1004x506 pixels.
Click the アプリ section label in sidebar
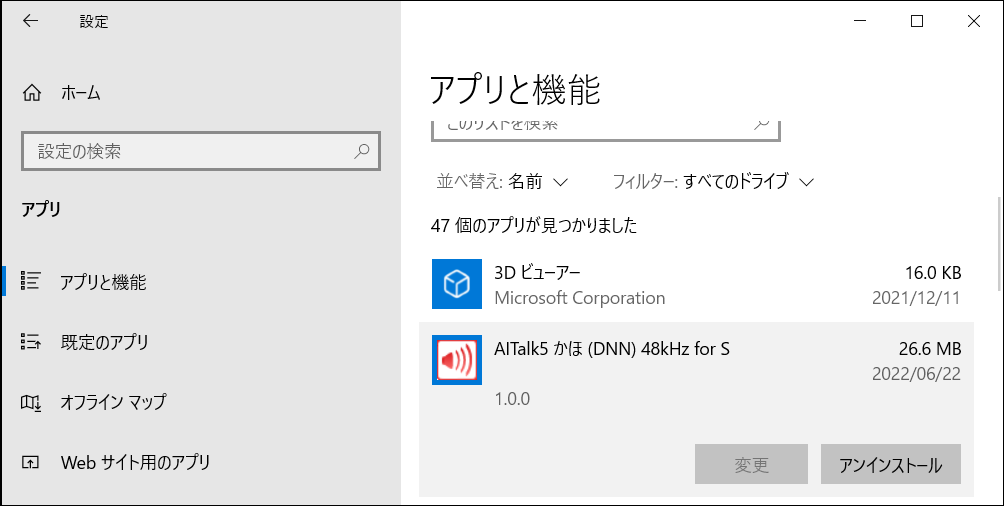(41, 209)
